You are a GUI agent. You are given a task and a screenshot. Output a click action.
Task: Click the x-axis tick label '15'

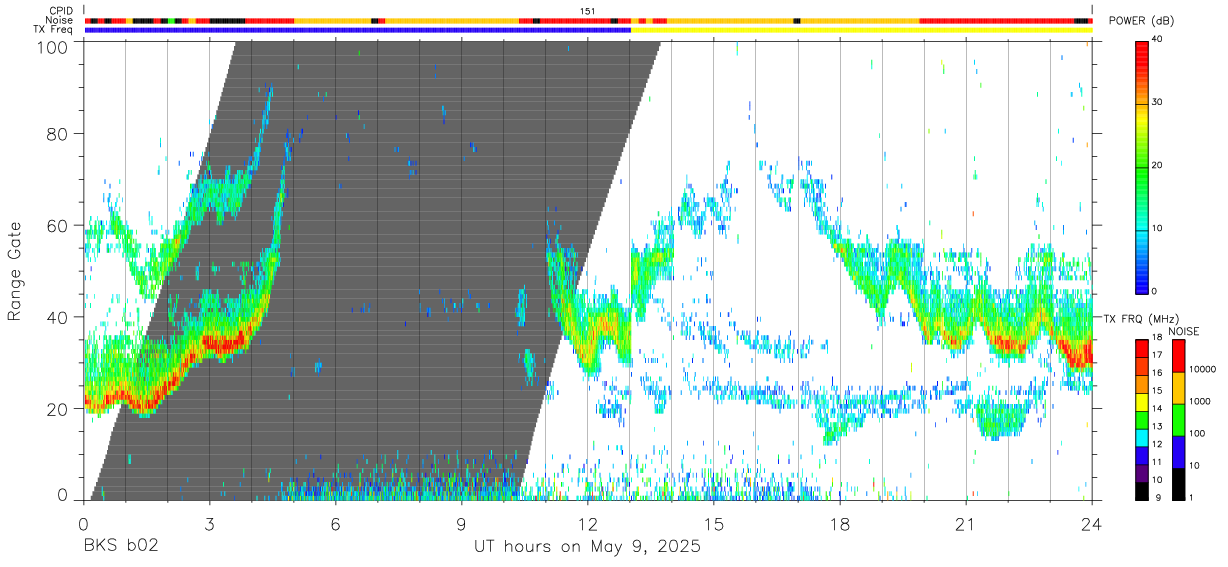[x=713, y=524]
